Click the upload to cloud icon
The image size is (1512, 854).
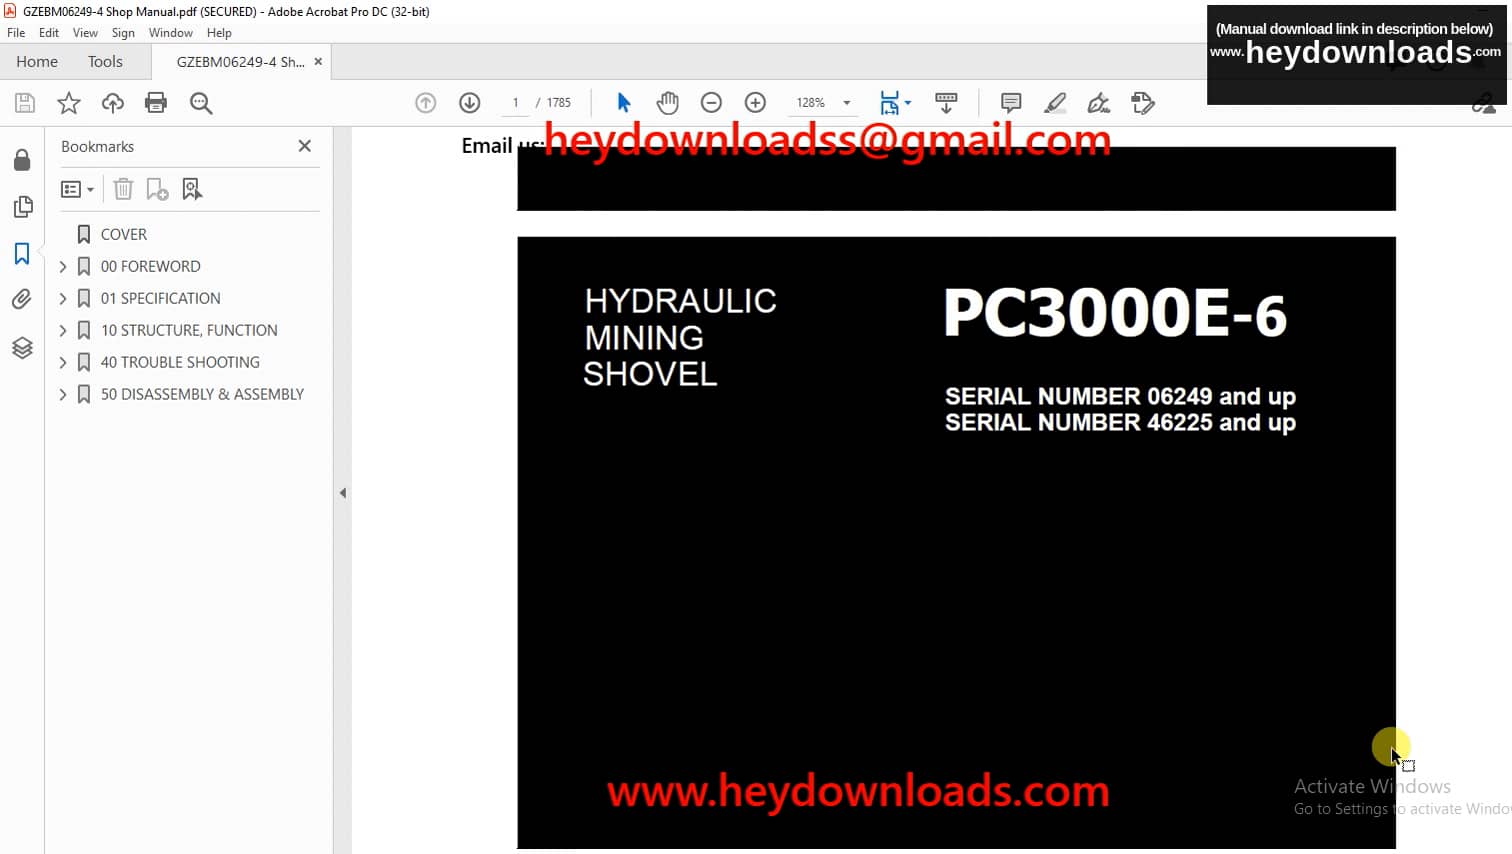(x=113, y=103)
